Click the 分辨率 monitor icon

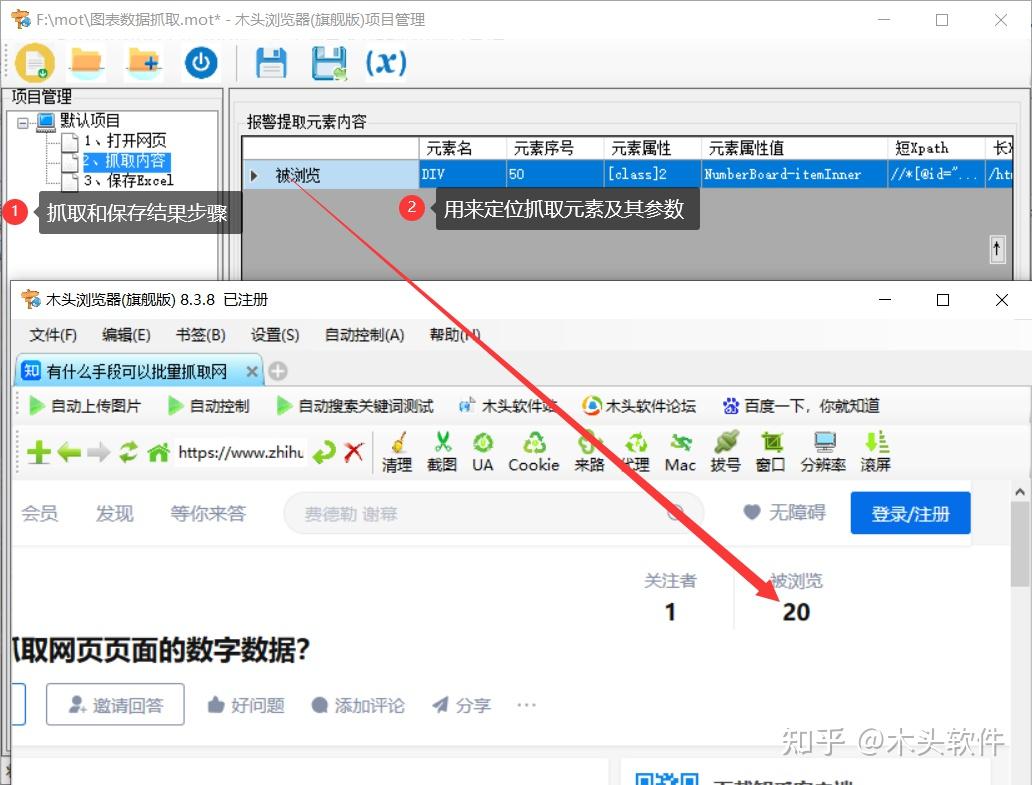pos(823,452)
